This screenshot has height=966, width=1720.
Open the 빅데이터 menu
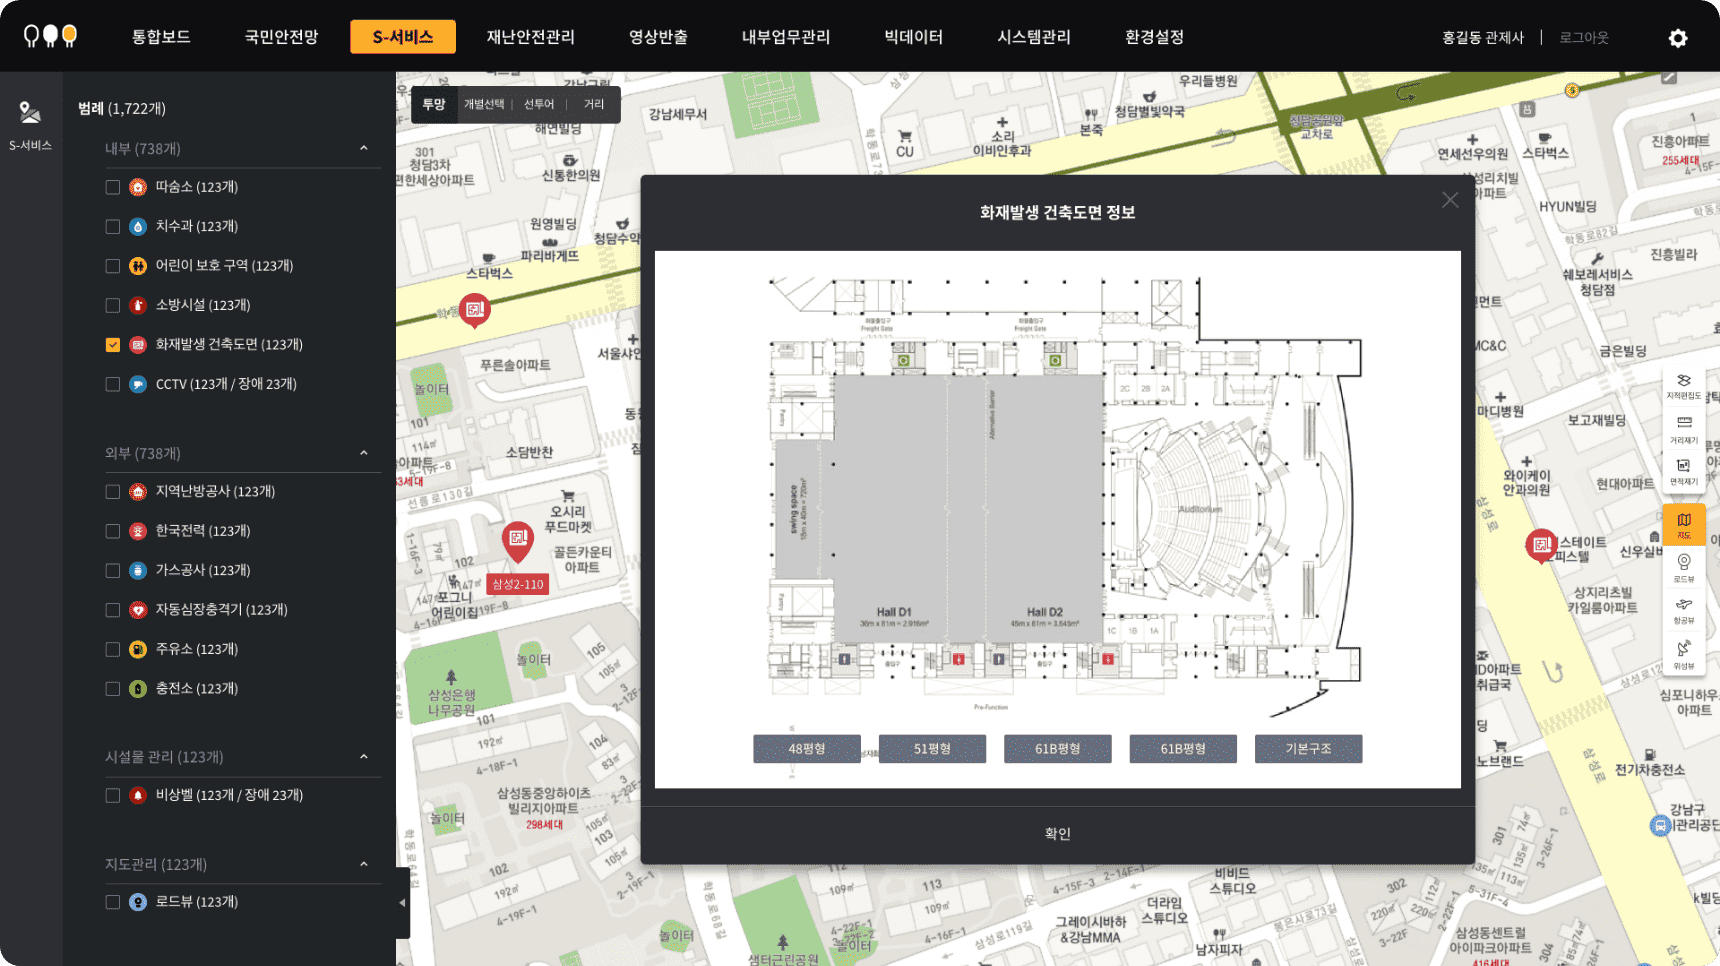pos(913,37)
